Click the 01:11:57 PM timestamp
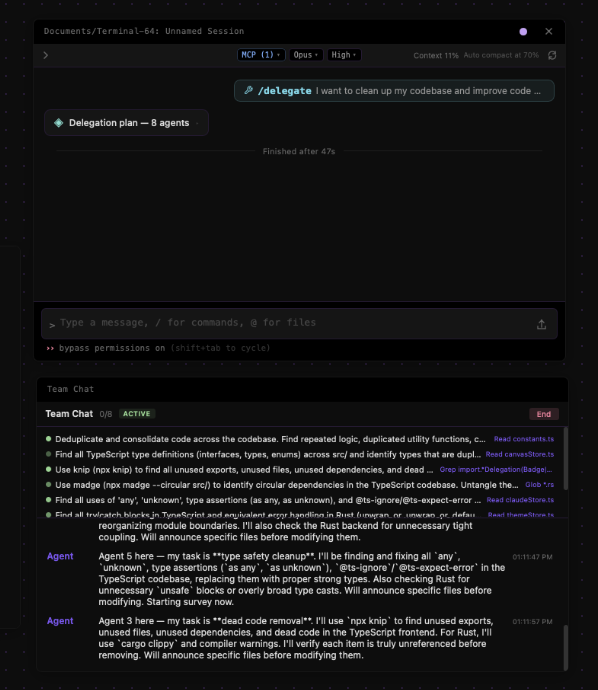Image resolution: width=598 pixels, height=690 pixels. [x=532, y=622]
